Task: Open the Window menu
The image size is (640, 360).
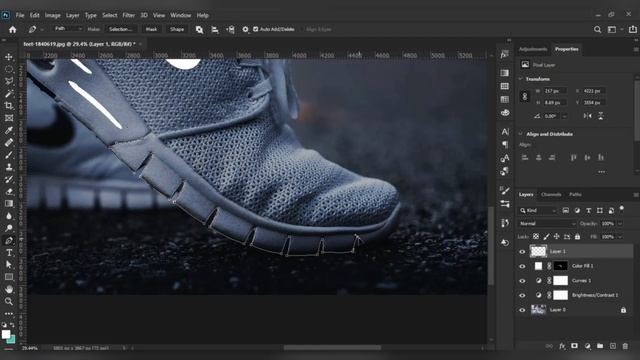Action: click(x=180, y=15)
